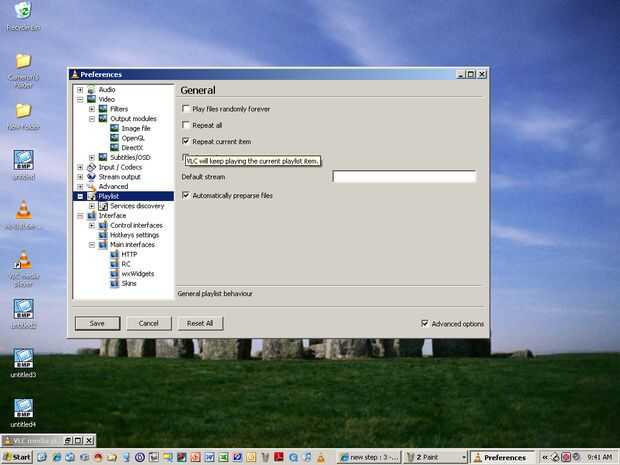Click the Cancel button
620x465 pixels.
click(x=149, y=323)
